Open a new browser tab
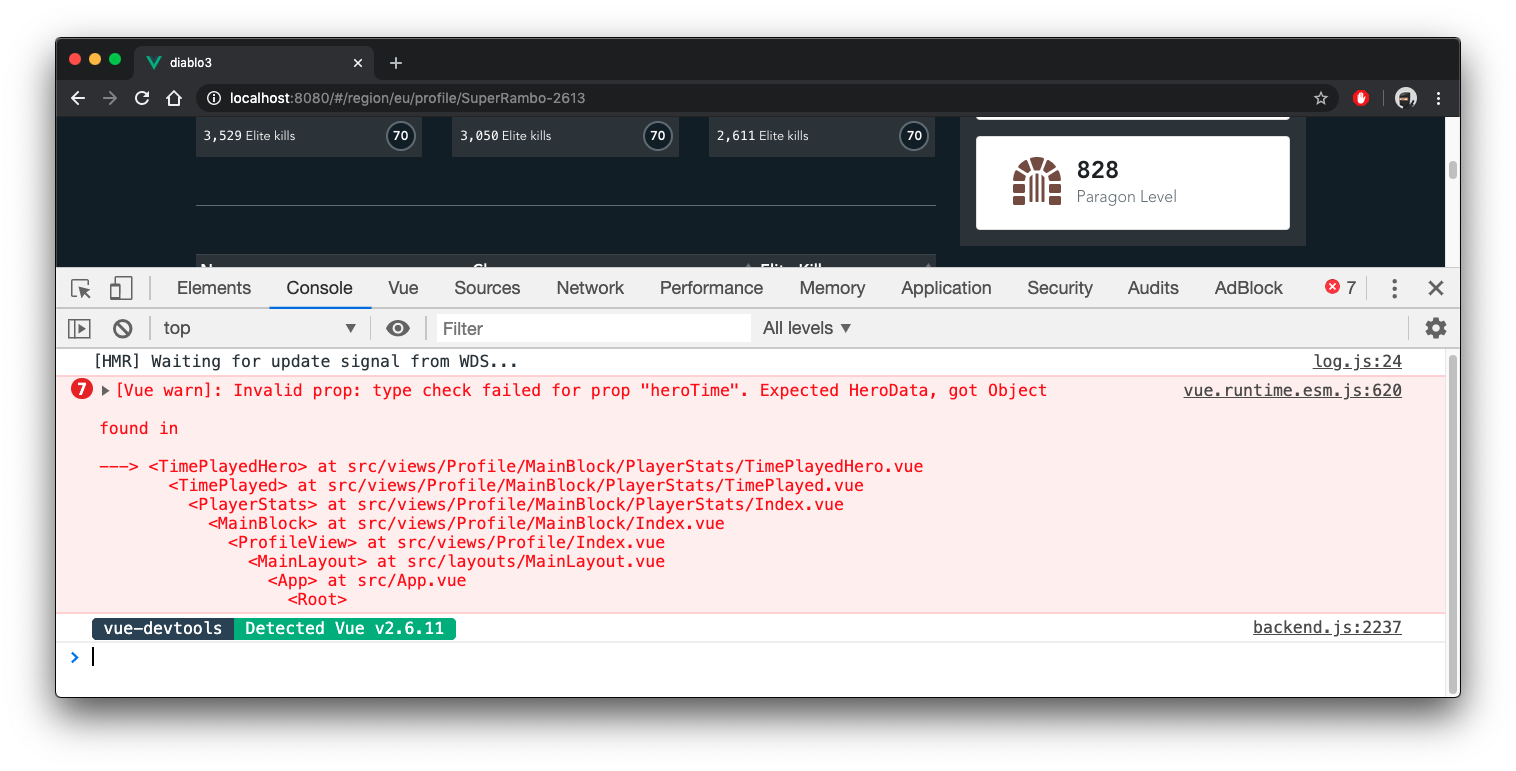 coord(396,63)
